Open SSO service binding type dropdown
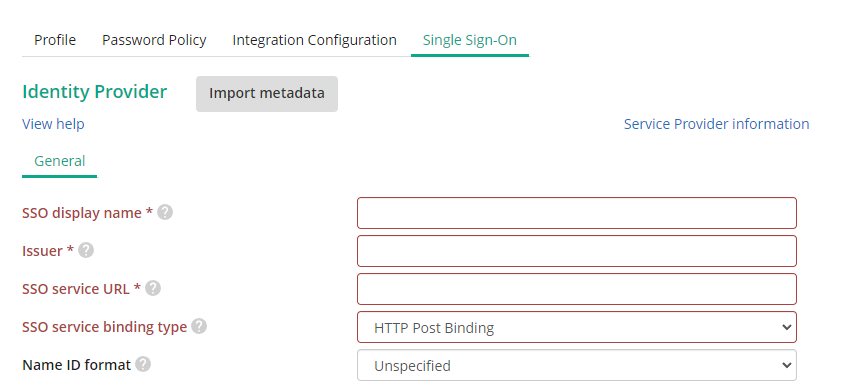The height and width of the screenshot is (388, 843). [577, 327]
